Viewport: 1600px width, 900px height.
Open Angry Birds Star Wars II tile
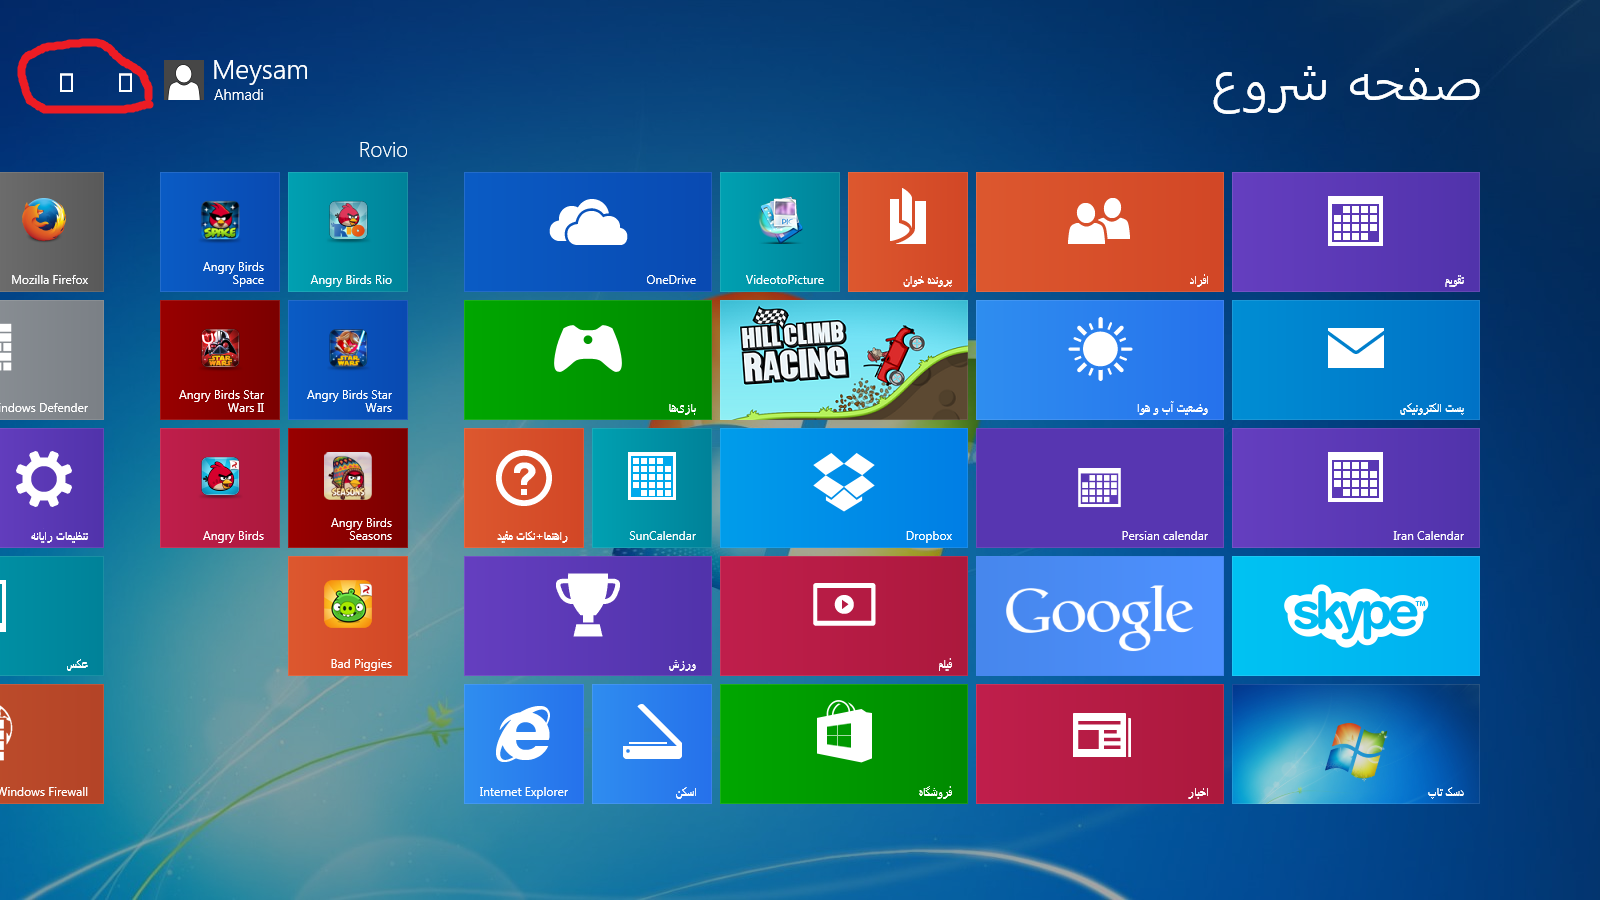[x=220, y=360]
